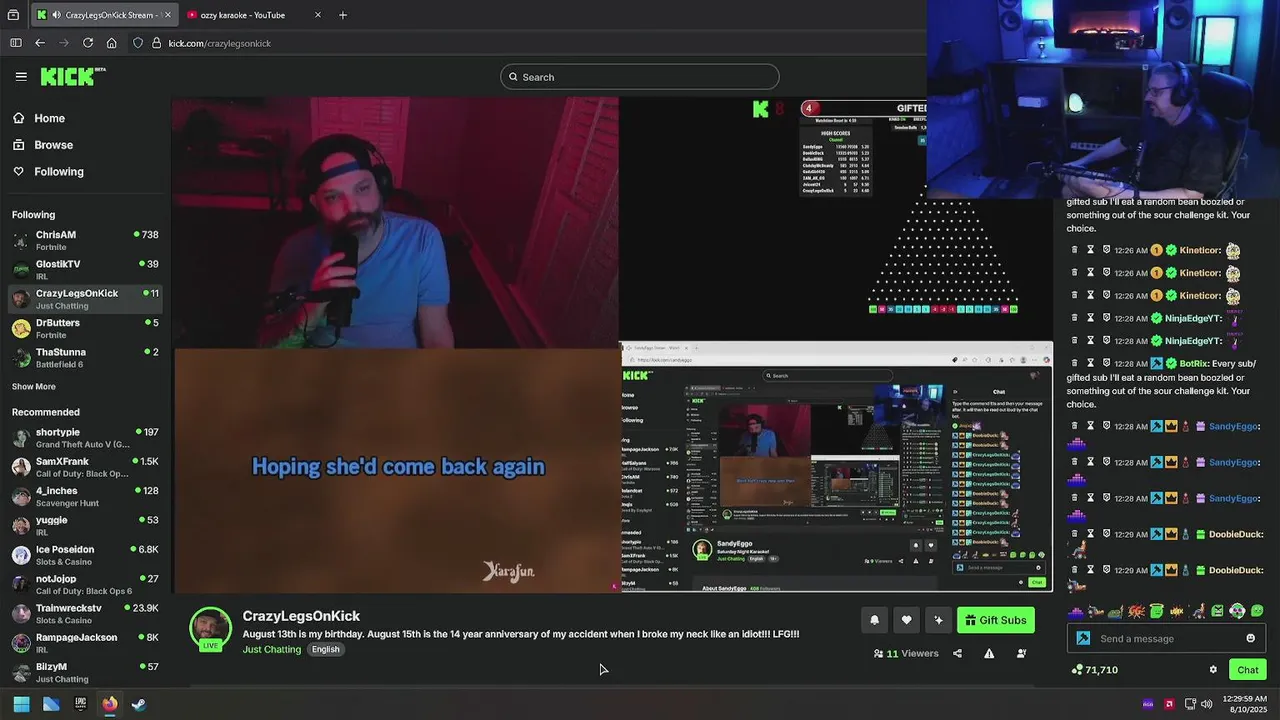Image resolution: width=1280 pixels, height=720 pixels.
Task: Open ThaStunna channel in sidebar
Action: coord(85,357)
